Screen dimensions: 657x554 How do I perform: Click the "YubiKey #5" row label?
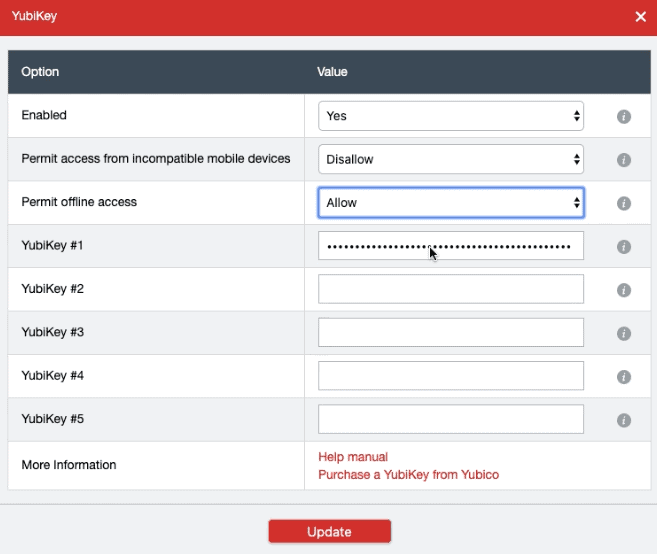coord(52,419)
